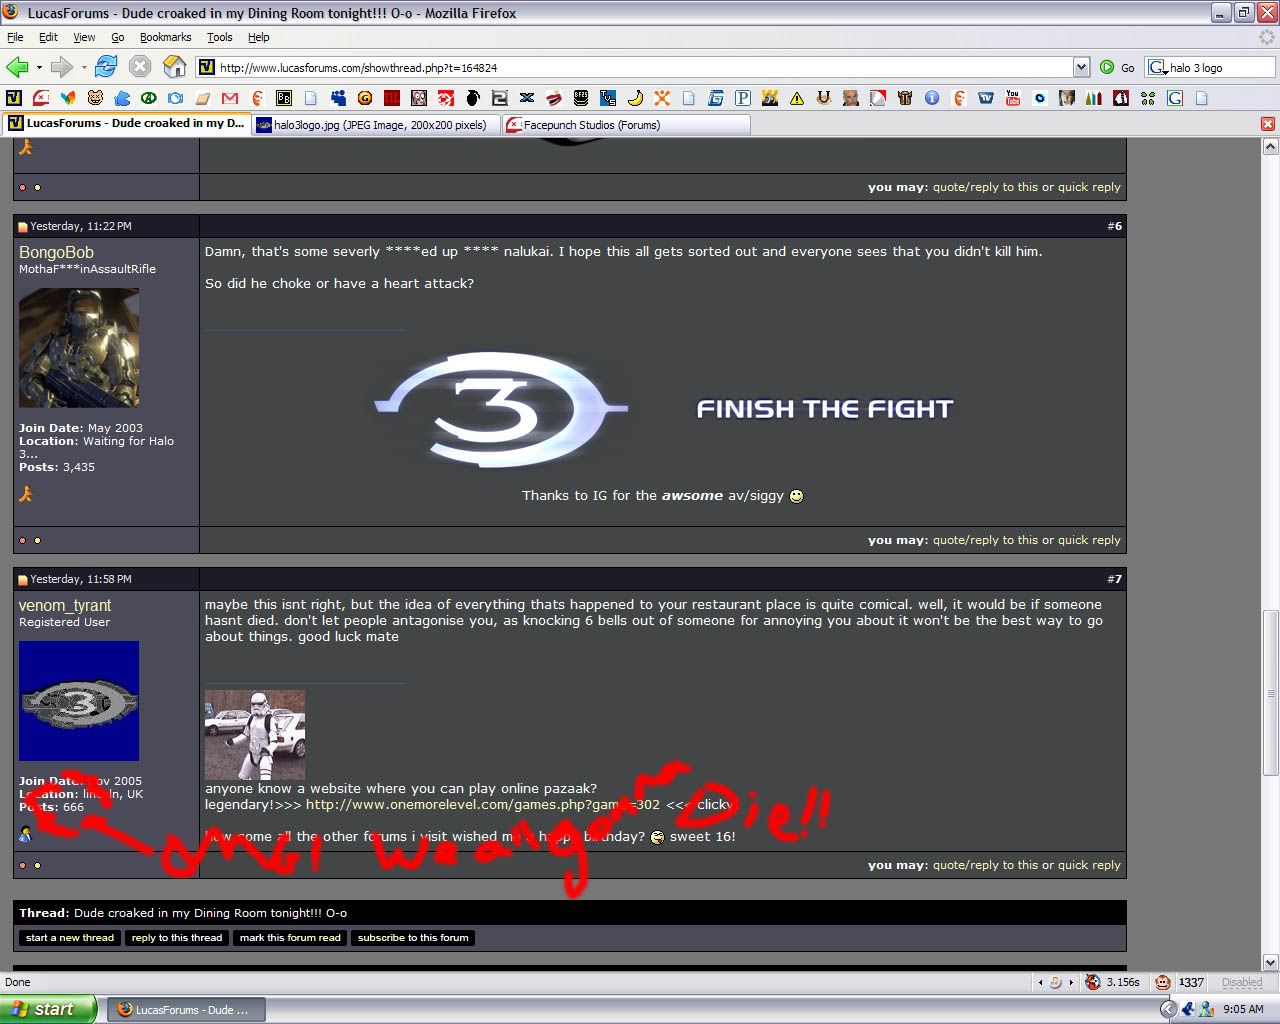Click 'mark this forum read' button
1280x1024 pixels.
point(290,937)
